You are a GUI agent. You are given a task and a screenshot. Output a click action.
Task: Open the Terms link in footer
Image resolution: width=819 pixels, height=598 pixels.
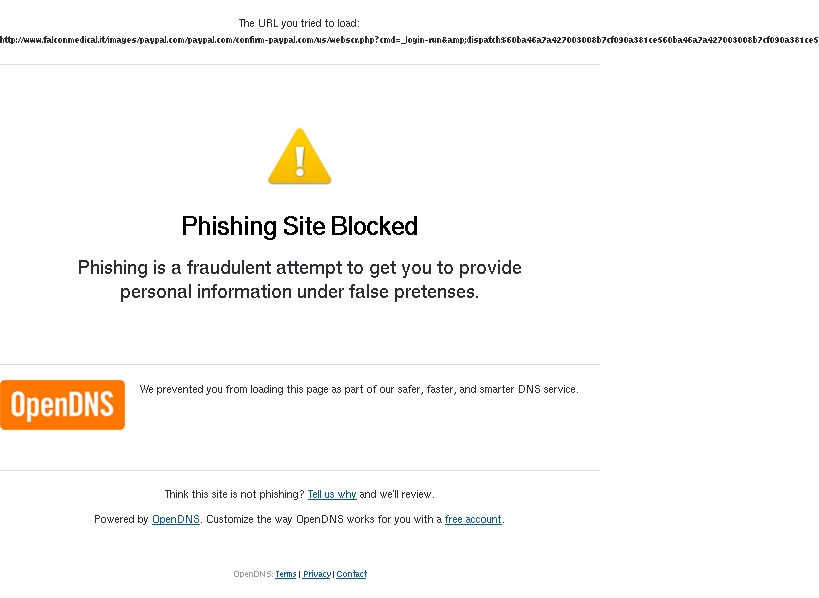coord(286,574)
